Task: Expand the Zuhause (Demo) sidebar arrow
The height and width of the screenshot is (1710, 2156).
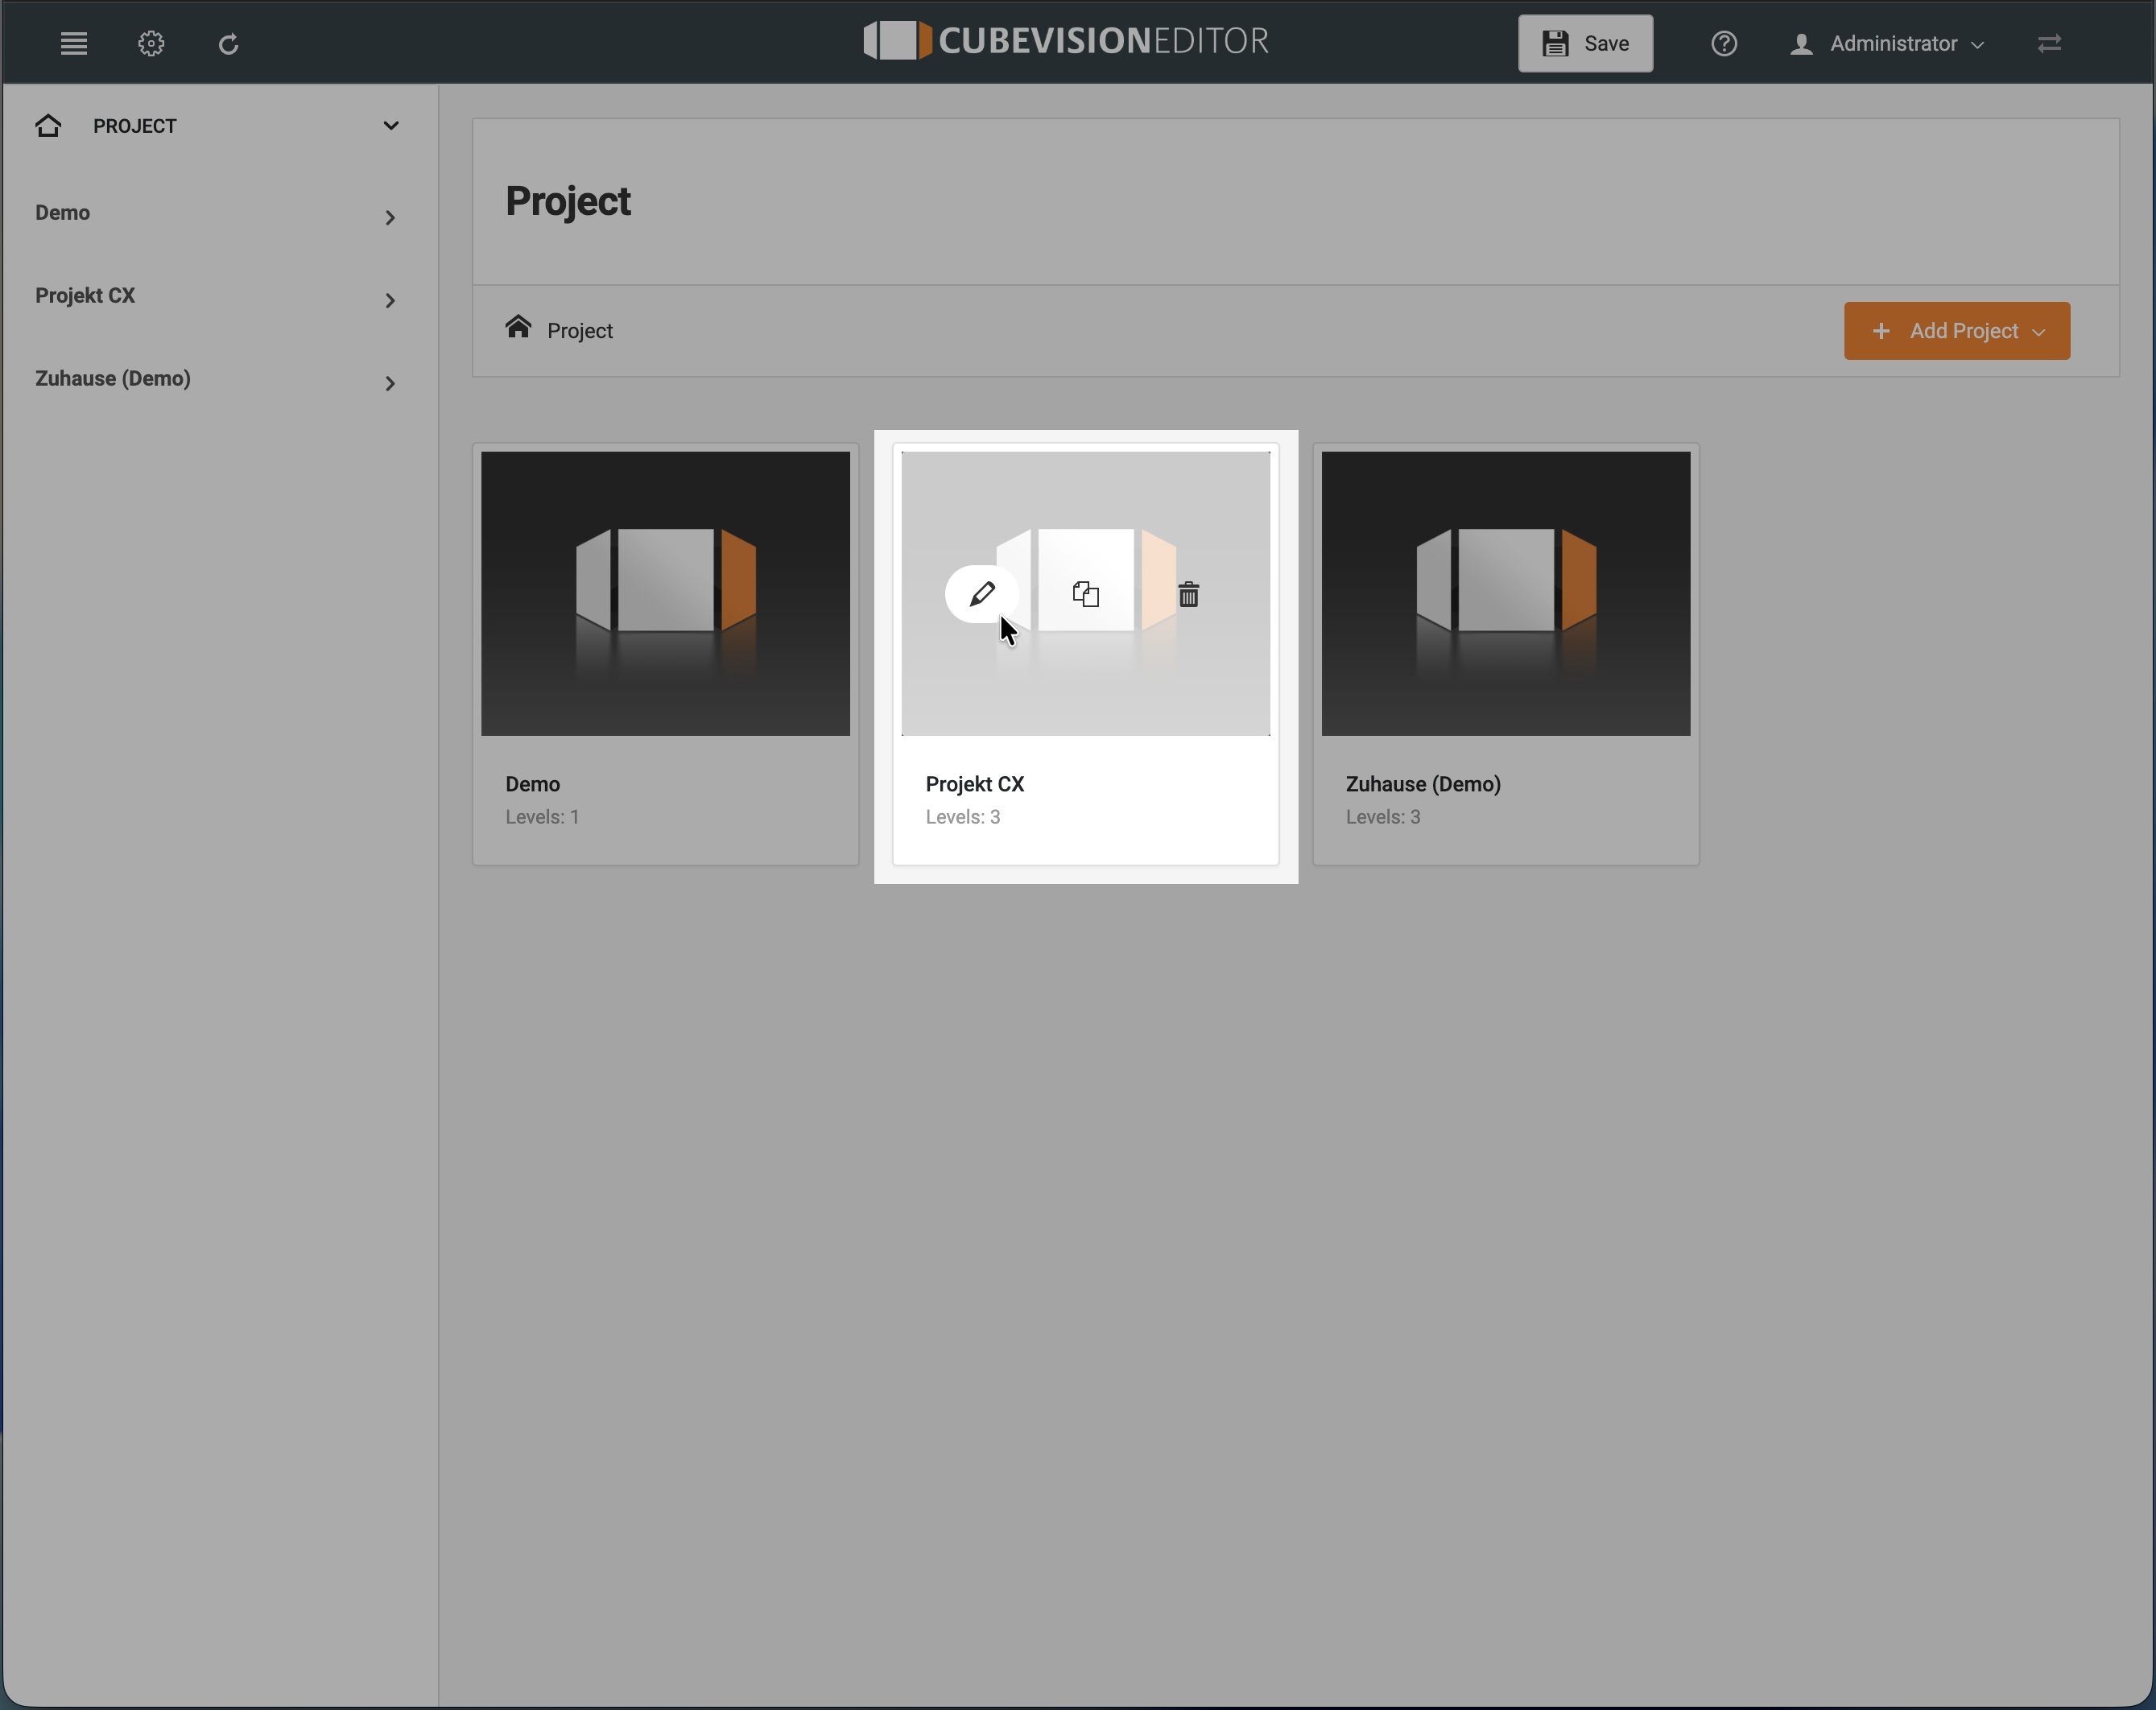Action: pos(390,384)
